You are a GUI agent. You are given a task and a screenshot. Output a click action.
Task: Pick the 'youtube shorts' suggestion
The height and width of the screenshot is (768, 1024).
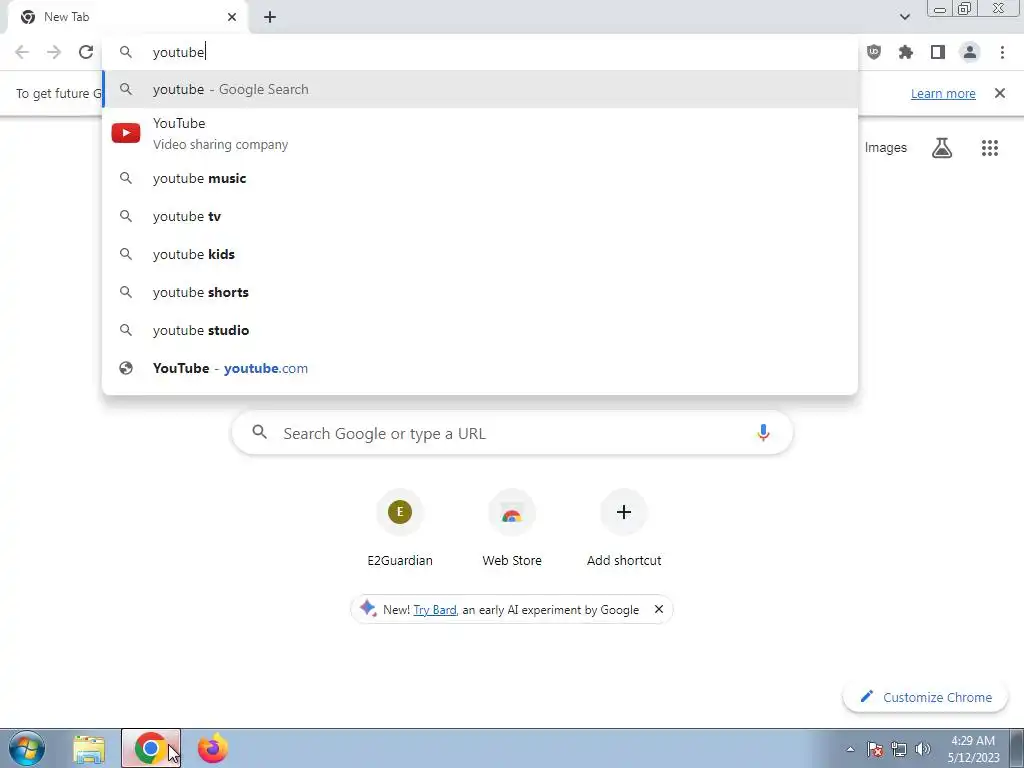[480, 292]
